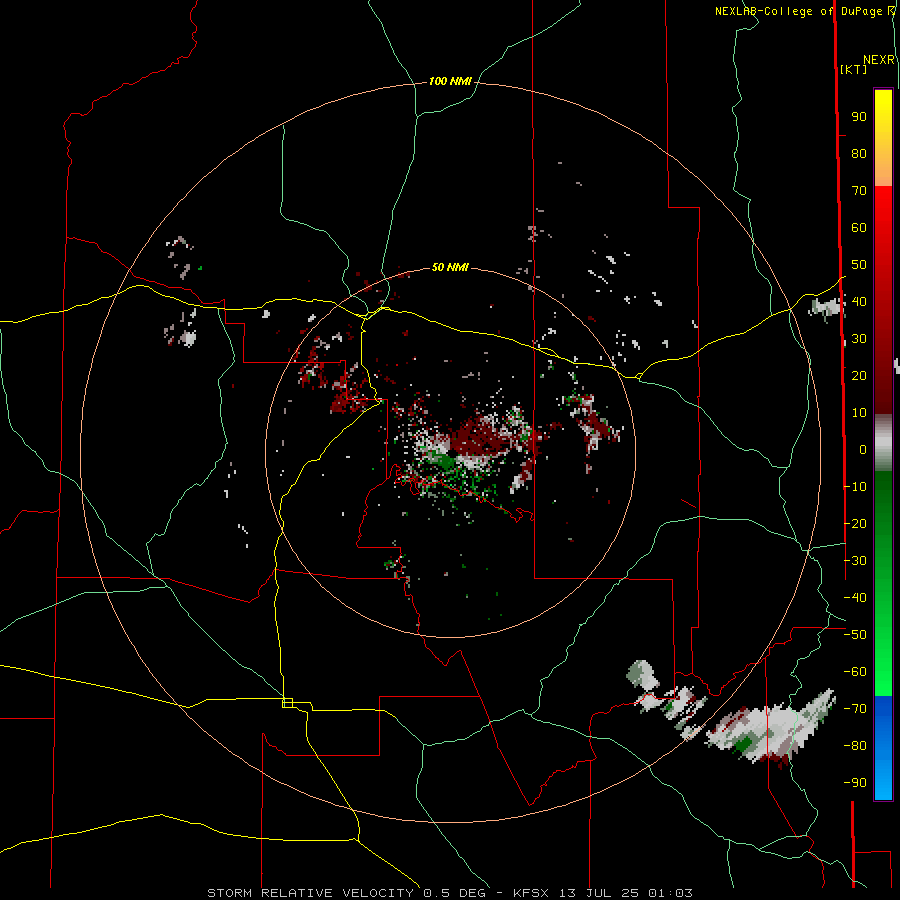Select the -90 value on the velocity scale
The height and width of the screenshot is (900, 900).
coord(855,783)
